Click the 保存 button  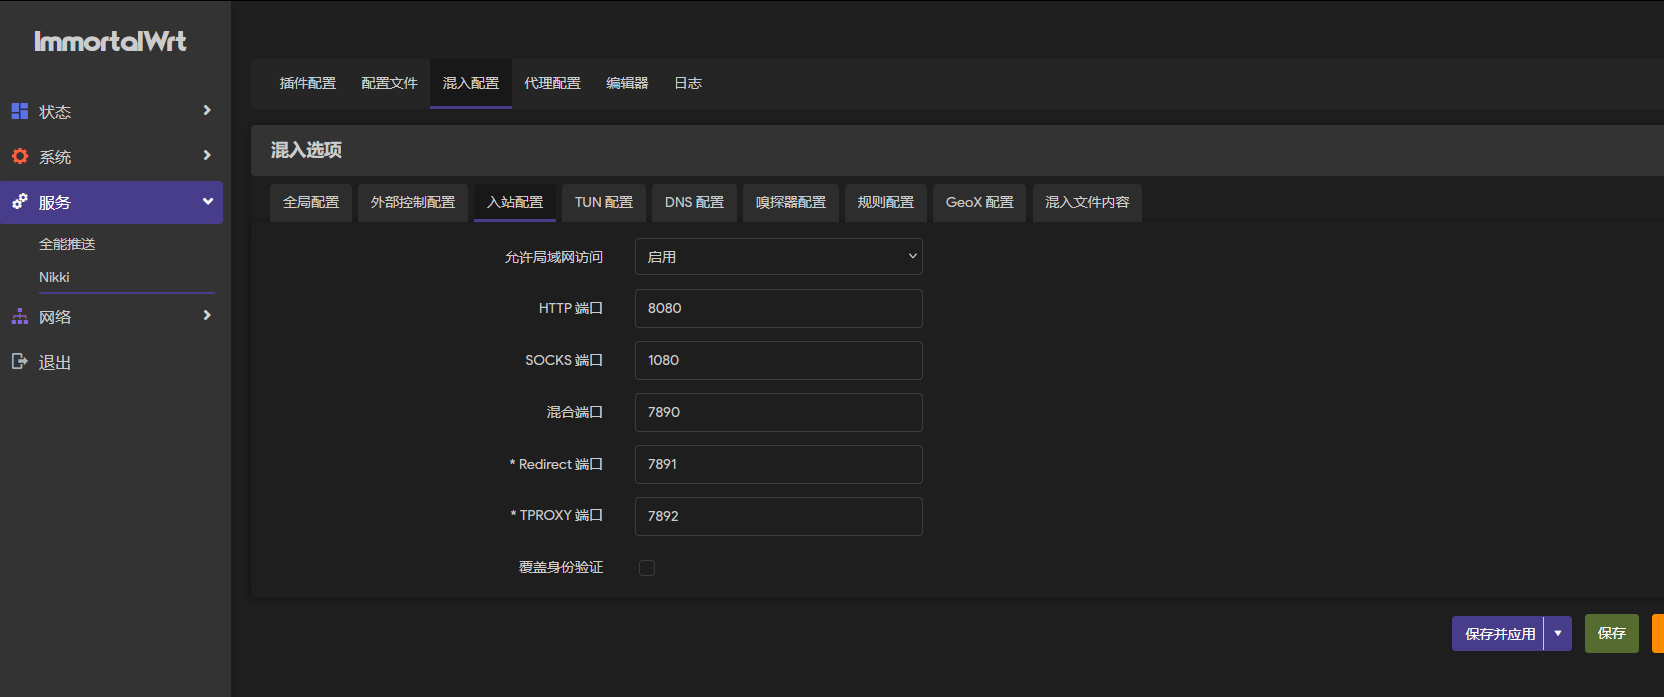pos(1611,633)
